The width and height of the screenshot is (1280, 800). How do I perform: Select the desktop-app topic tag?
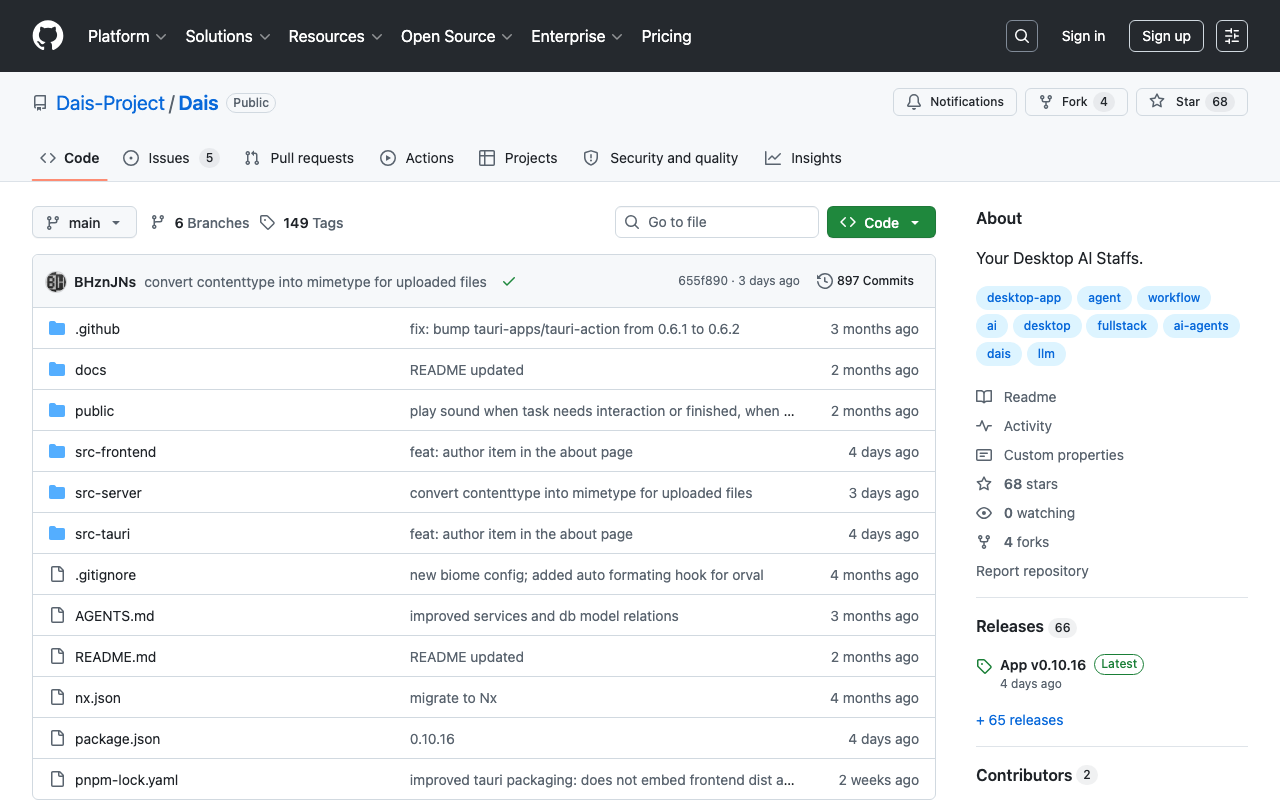pyautogui.click(x=1024, y=298)
